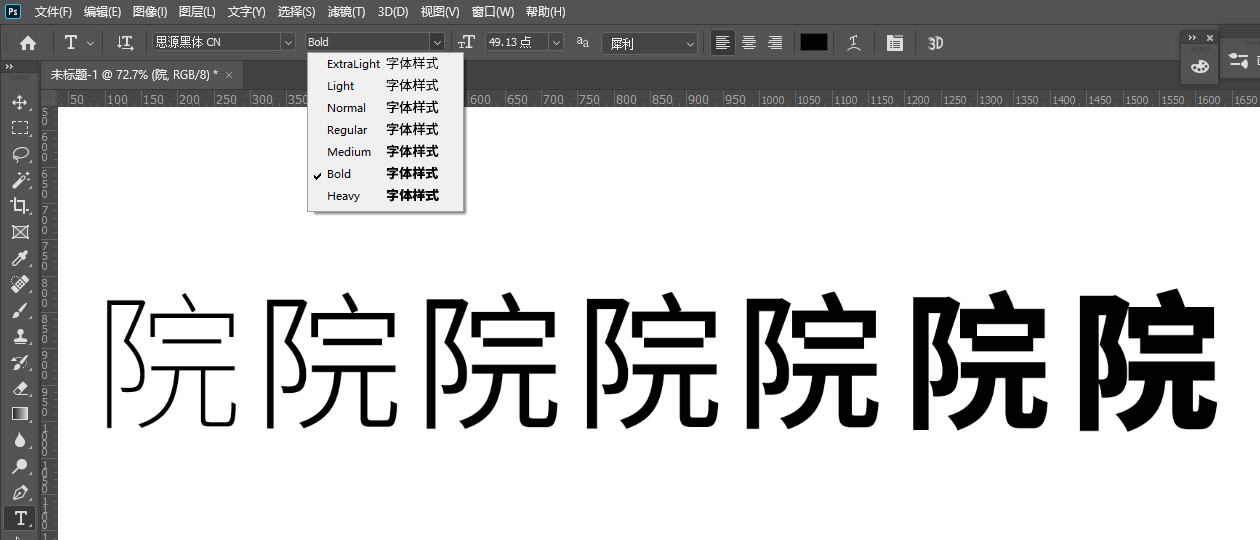Close the 未标题-1 document tab
Screen dimensions: 1260x540
pos(229,75)
